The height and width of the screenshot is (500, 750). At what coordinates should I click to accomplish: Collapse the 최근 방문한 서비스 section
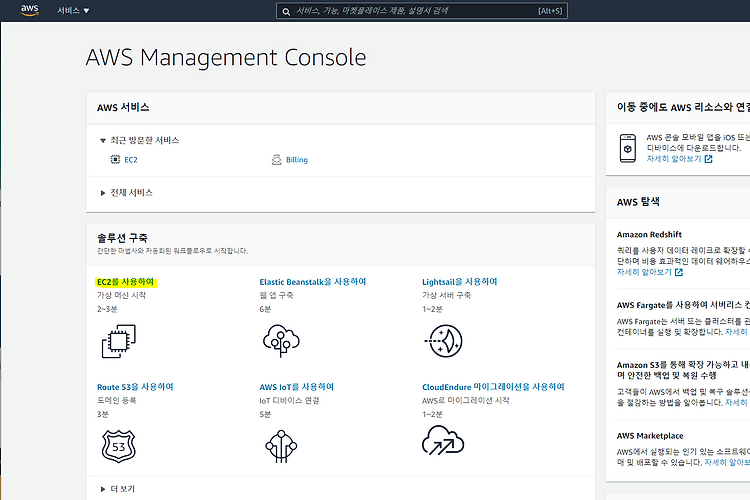139,140
